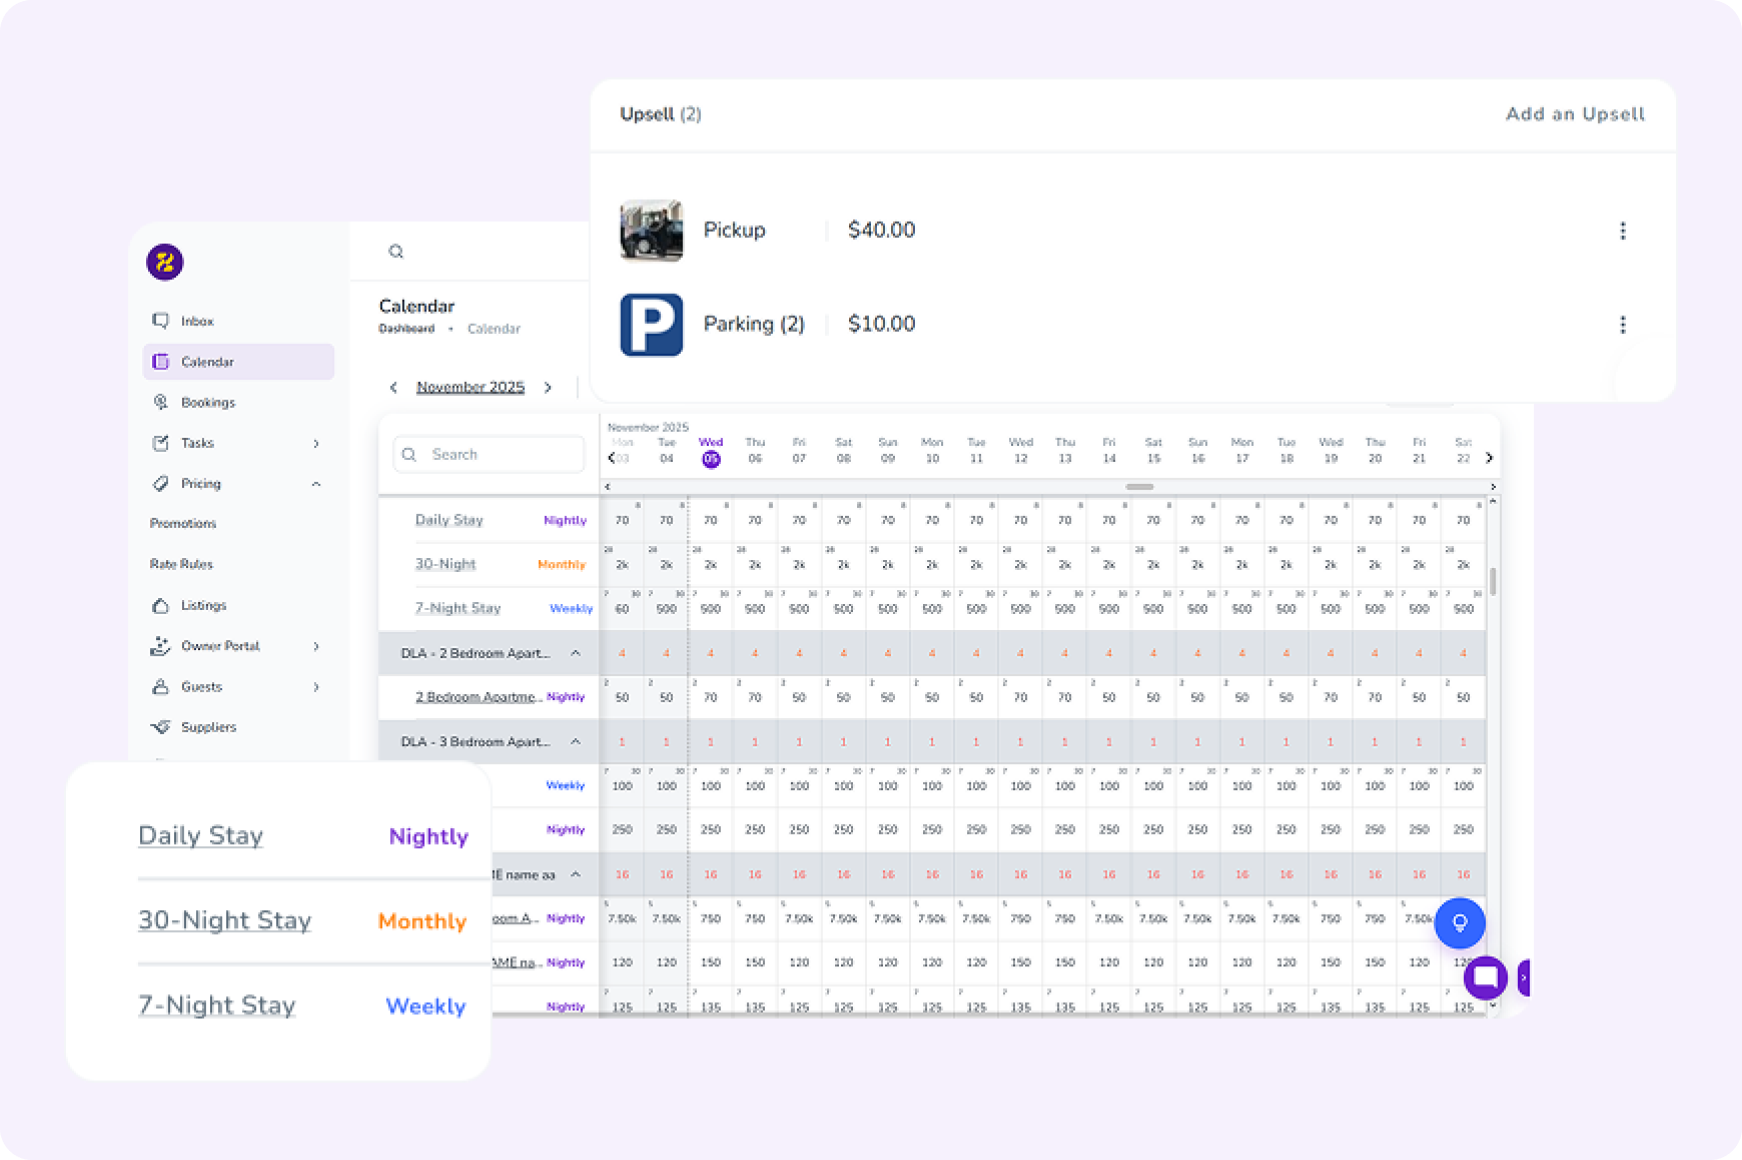The image size is (1742, 1160).
Task: Open the lightbulb tips button
Action: click(x=1459, y=922)
